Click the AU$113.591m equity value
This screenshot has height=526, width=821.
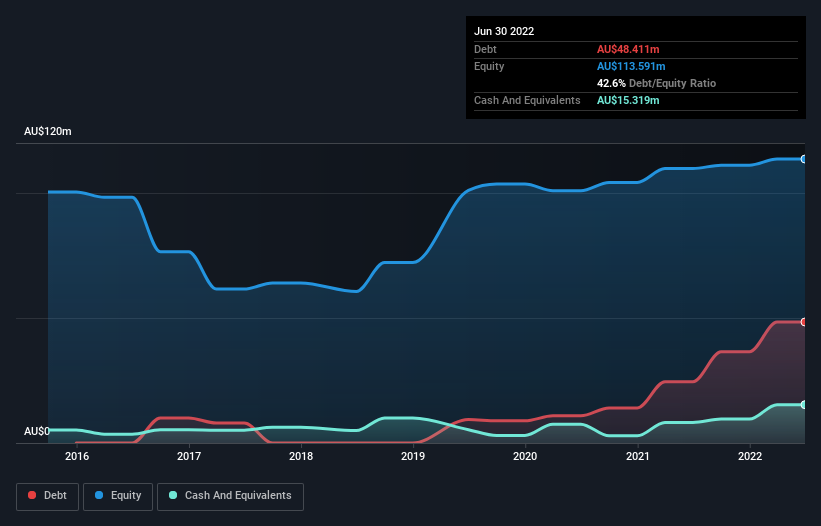631,66
